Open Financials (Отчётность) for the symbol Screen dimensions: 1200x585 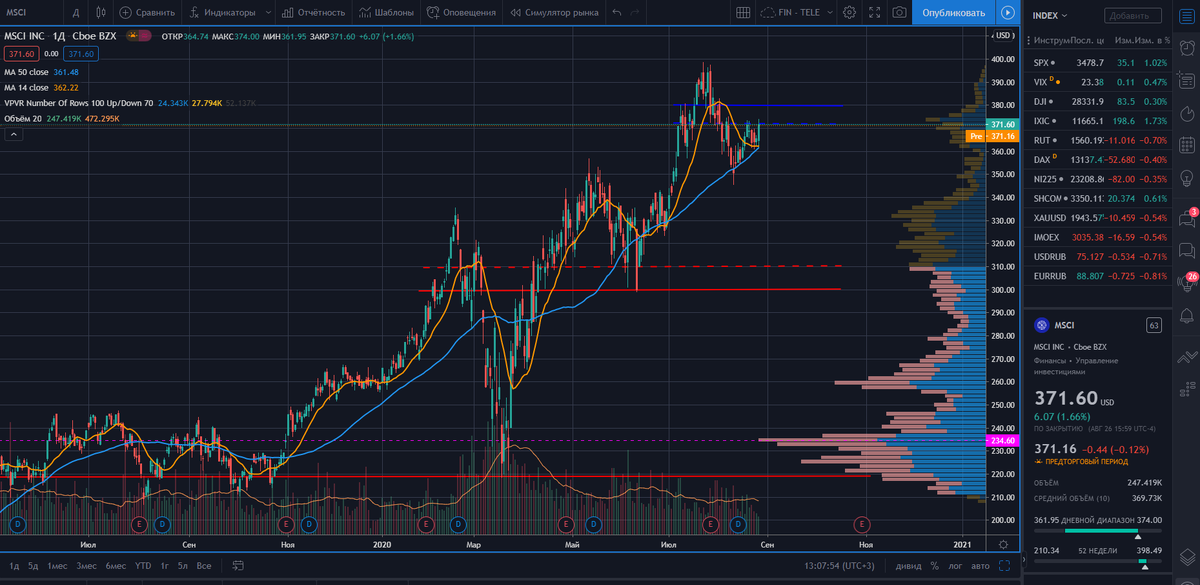[x=313, y=13]
